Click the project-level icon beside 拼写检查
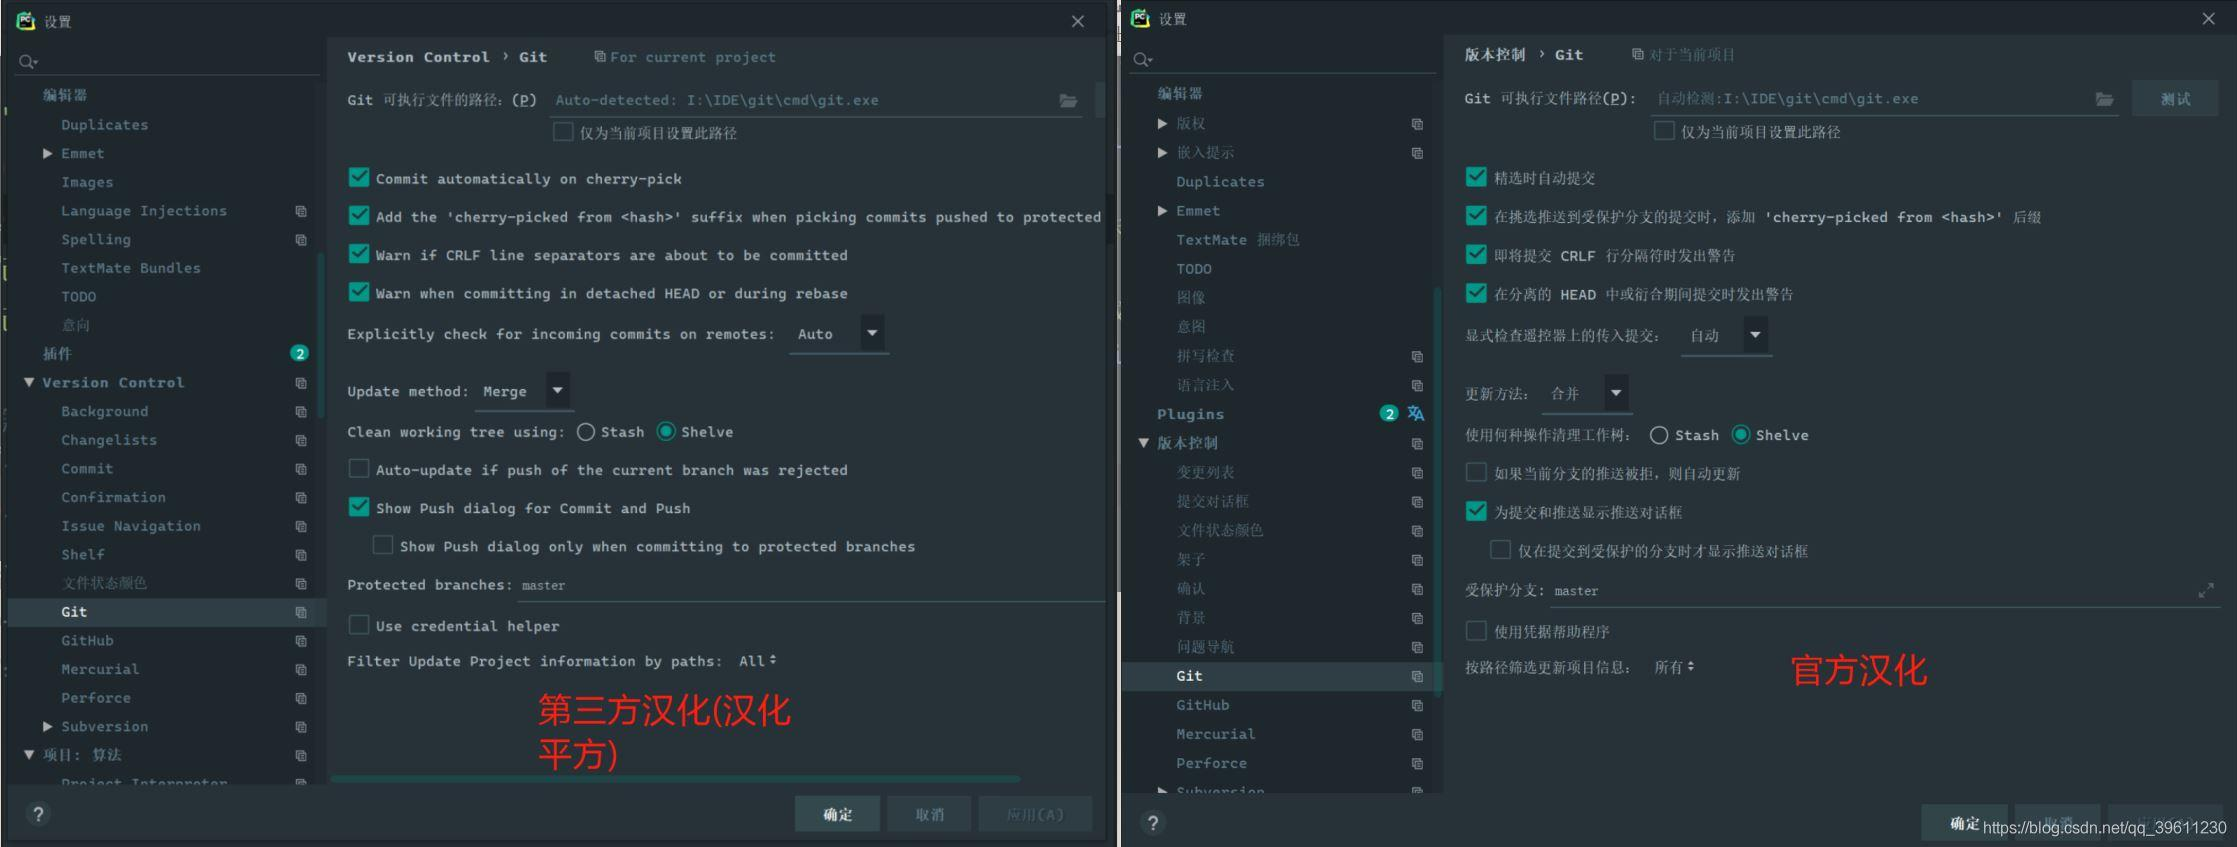 pyautogui.click(x=1417, y=356)
